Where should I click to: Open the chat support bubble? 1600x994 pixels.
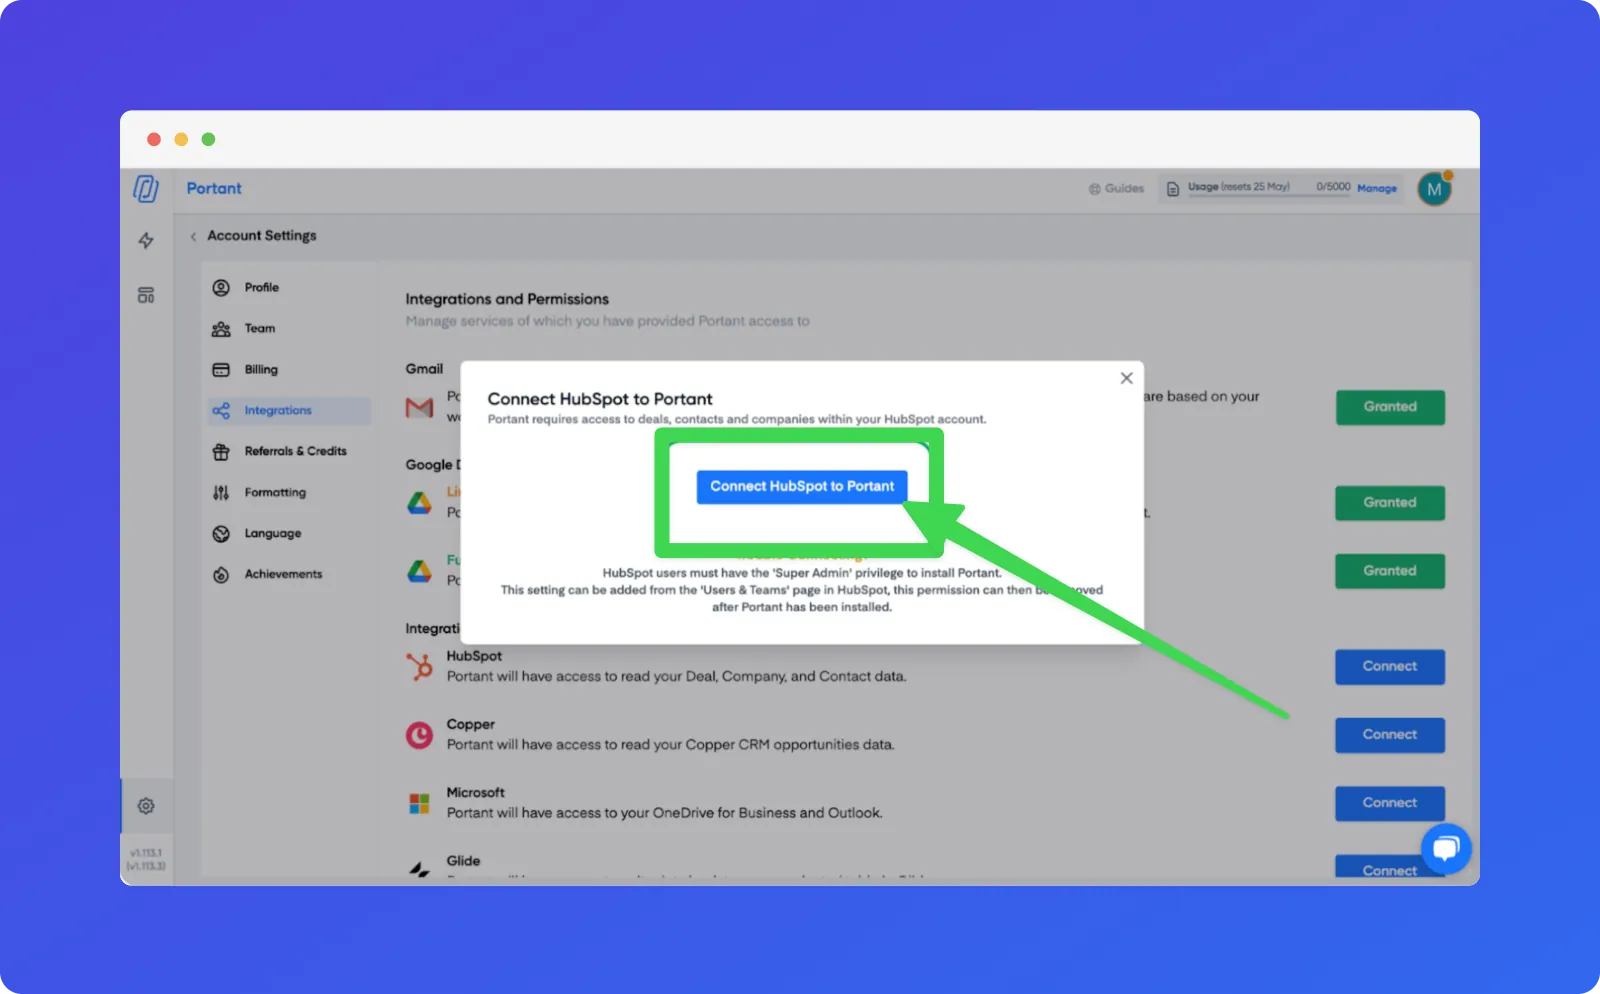pyautogui.click(x=1445, y=849)
